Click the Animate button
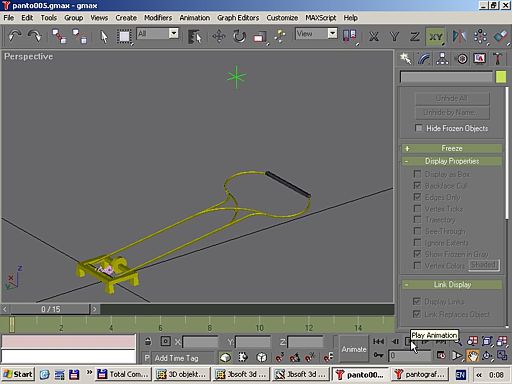The image size is (512, 384). 354,349
